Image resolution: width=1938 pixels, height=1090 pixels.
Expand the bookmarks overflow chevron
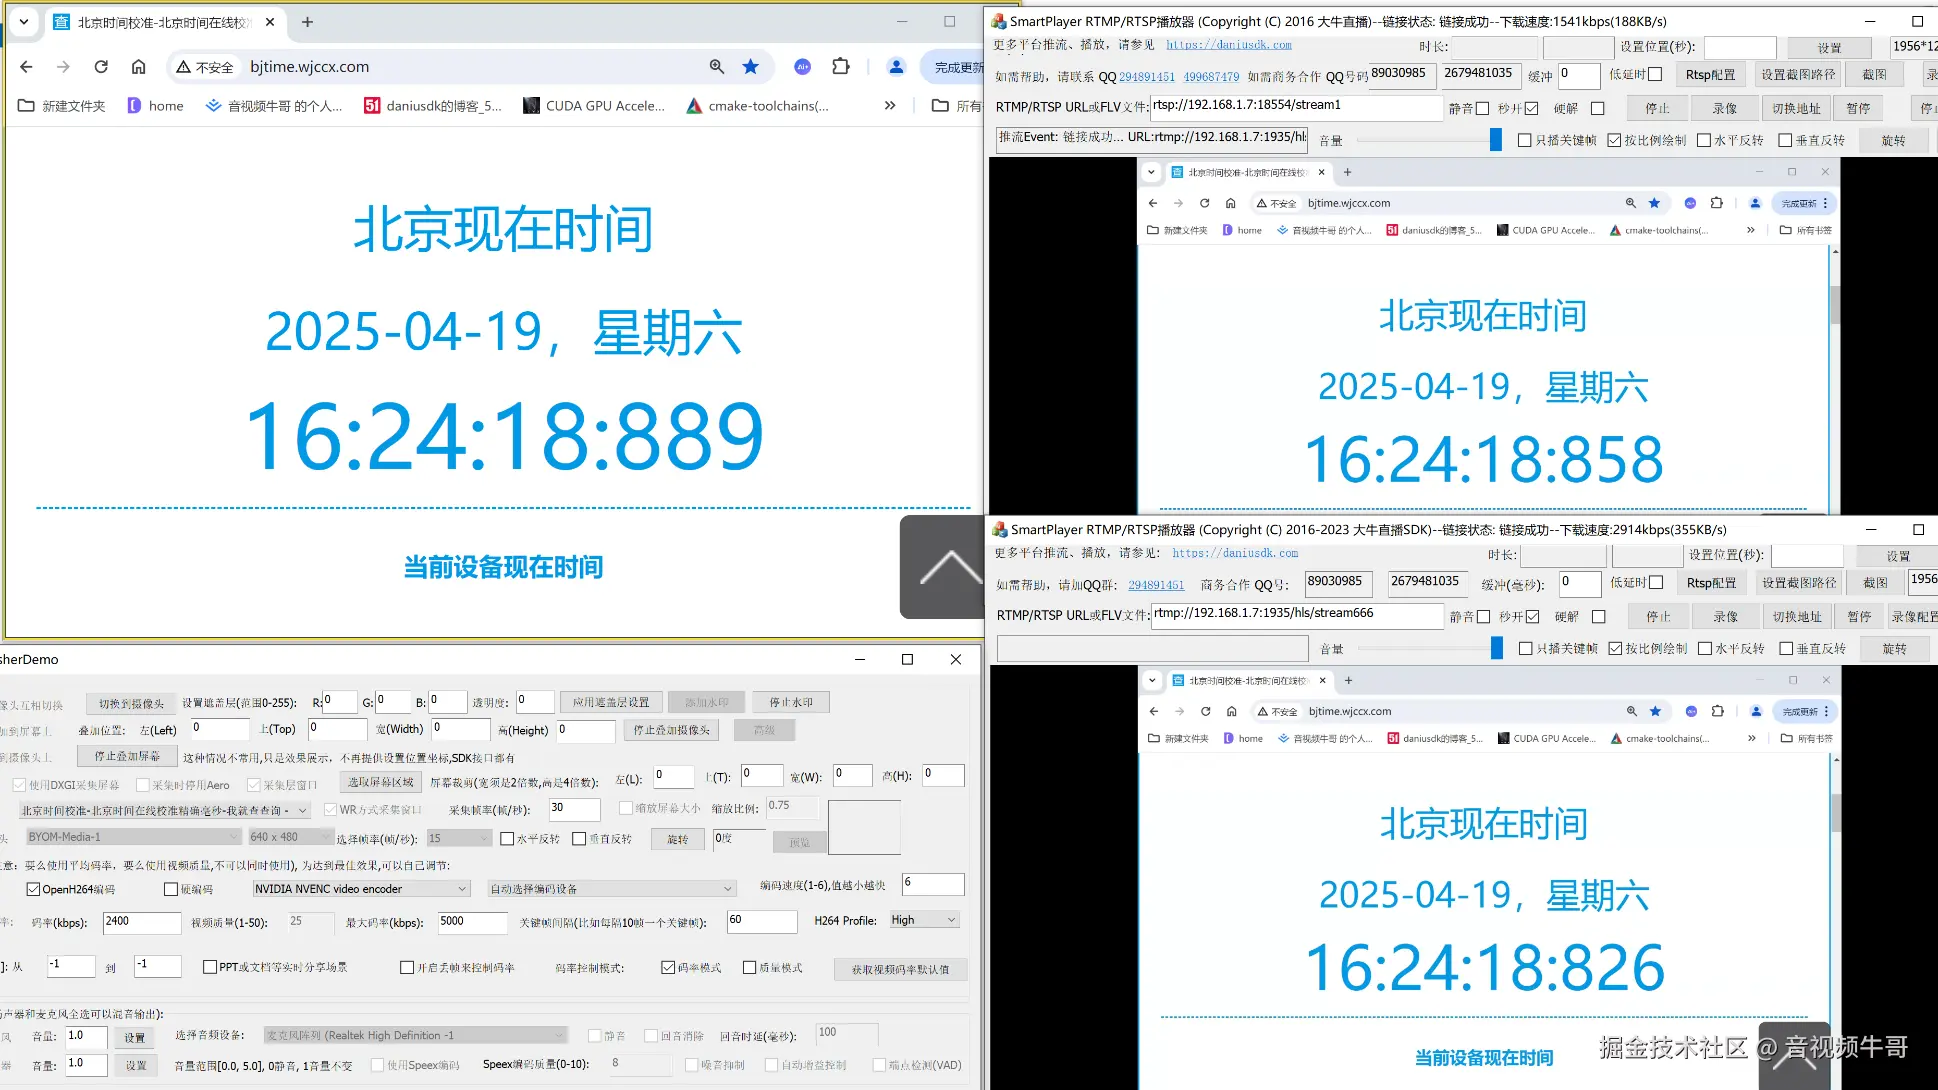click(890, 105)
